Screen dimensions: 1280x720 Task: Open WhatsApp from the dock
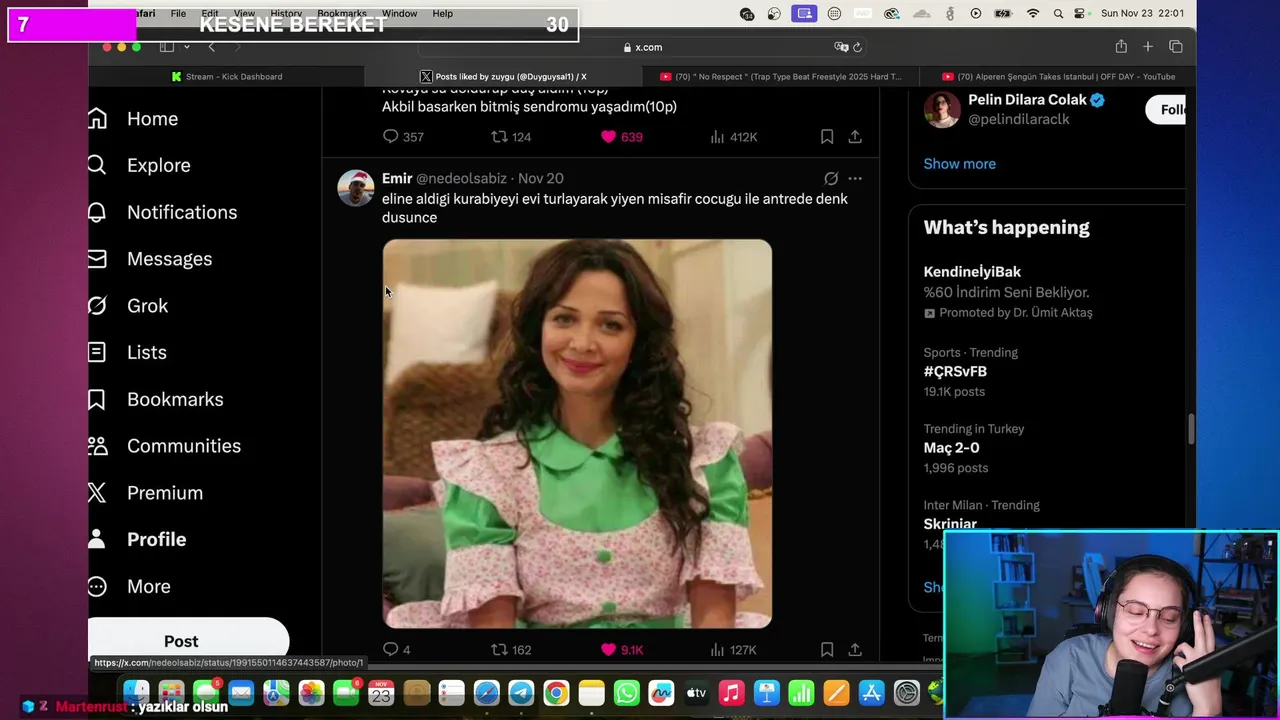click(626, 693)
